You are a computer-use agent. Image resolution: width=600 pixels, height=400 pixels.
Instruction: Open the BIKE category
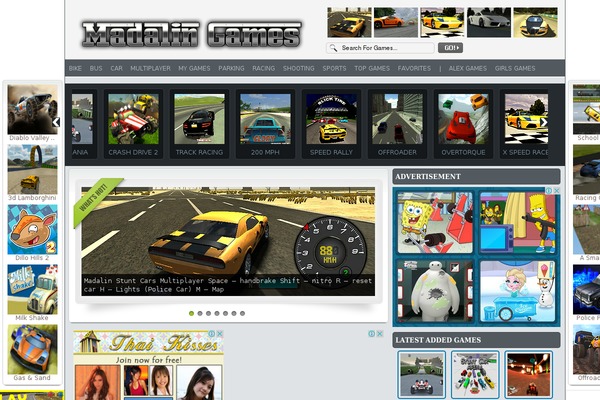pos(75,69)
